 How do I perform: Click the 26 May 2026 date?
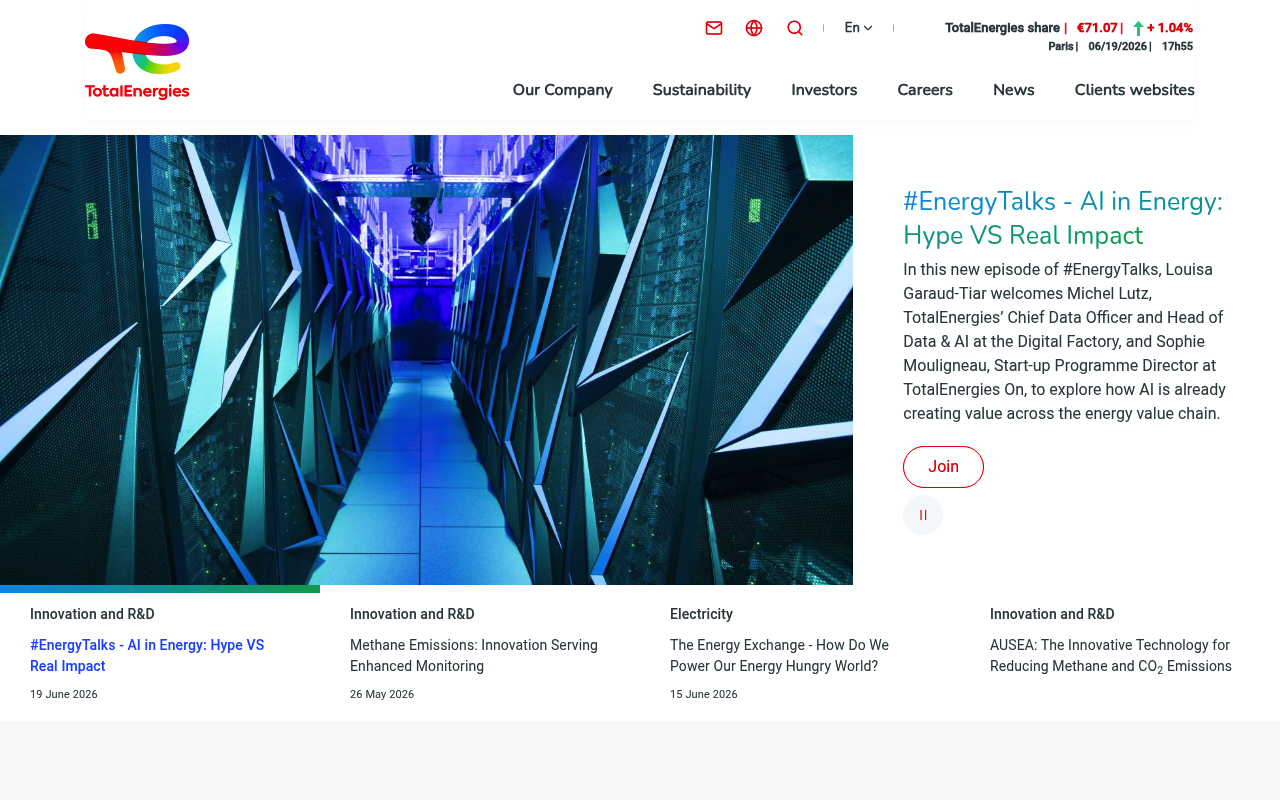(x=382, y=694)
